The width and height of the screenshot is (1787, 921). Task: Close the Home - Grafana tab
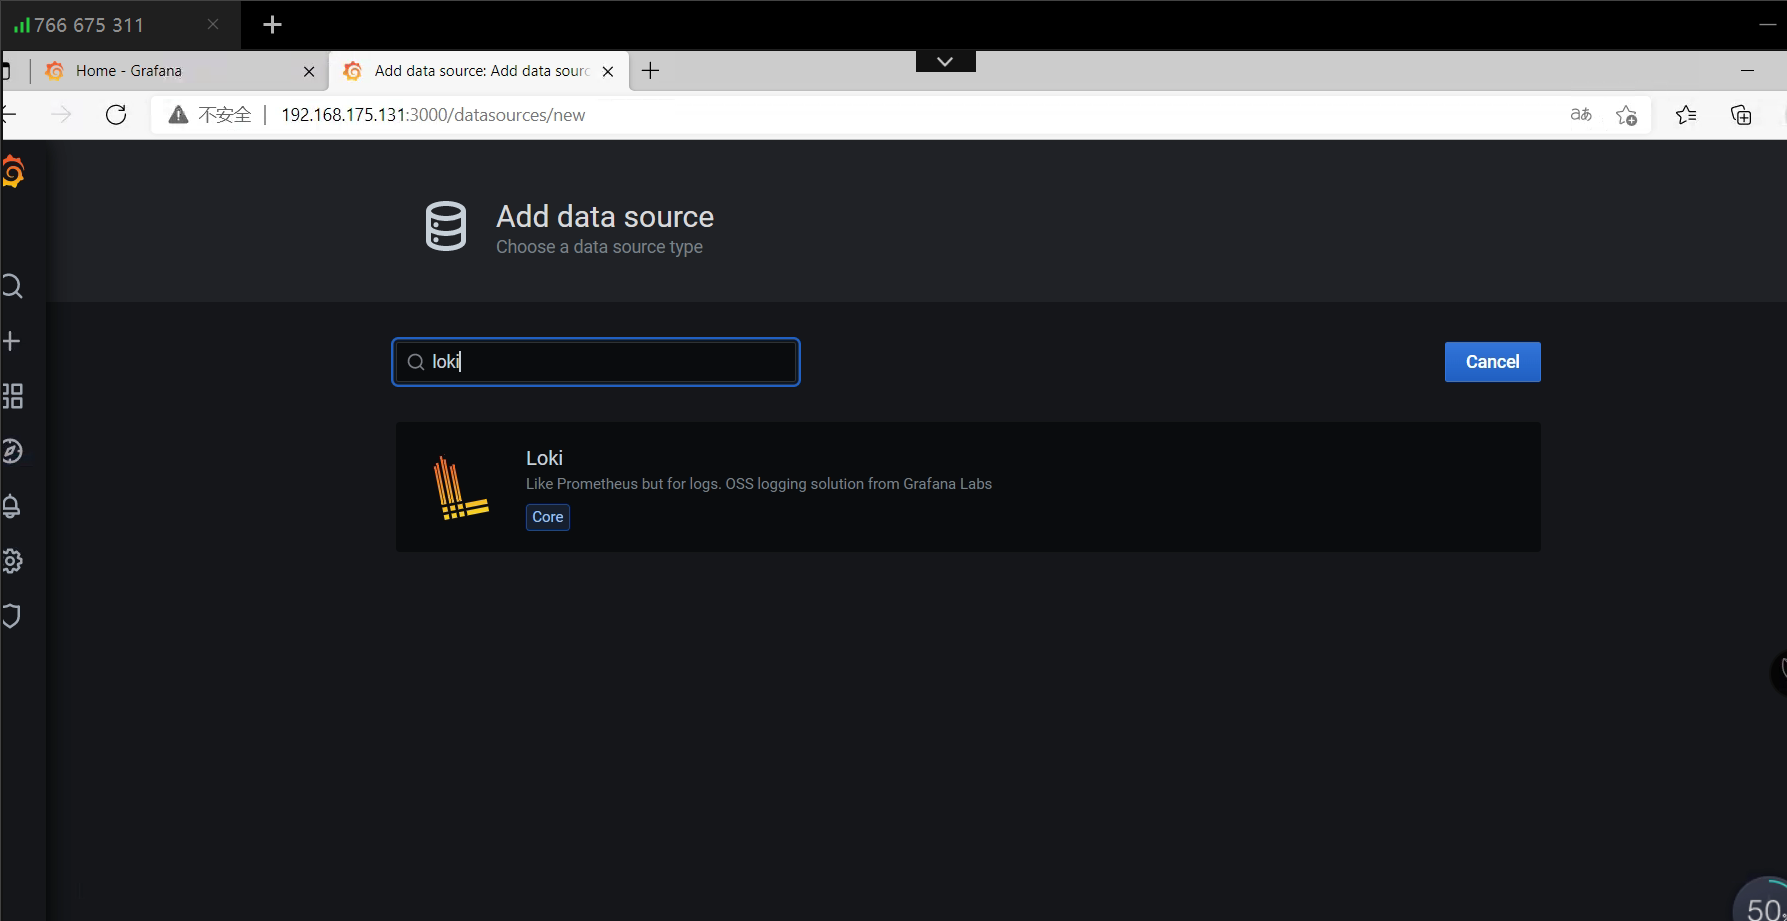pos(309,71)
